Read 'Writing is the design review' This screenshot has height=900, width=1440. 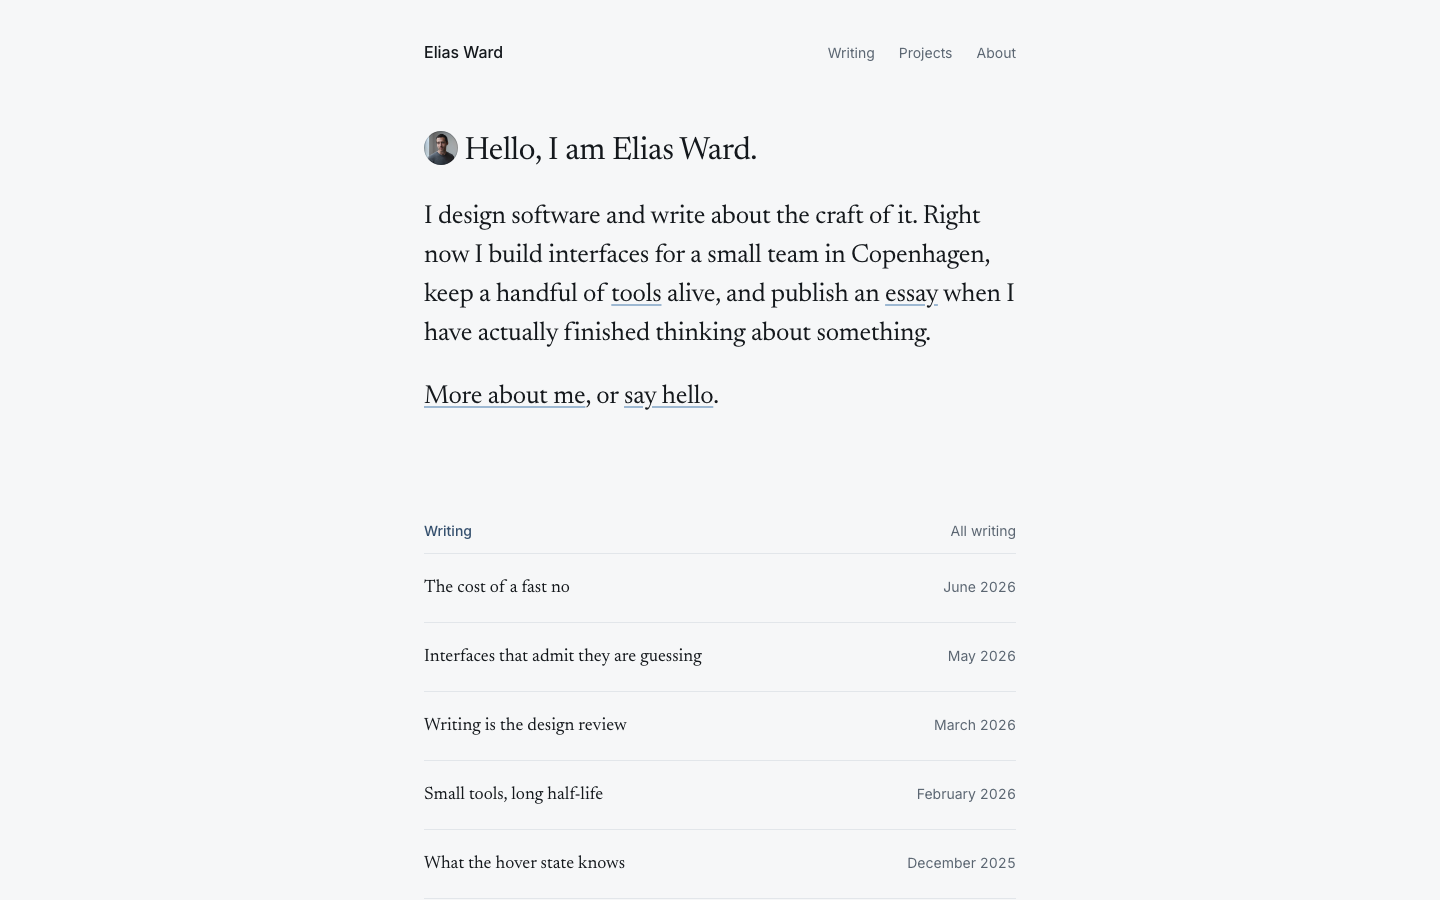(x=525, y=726)
